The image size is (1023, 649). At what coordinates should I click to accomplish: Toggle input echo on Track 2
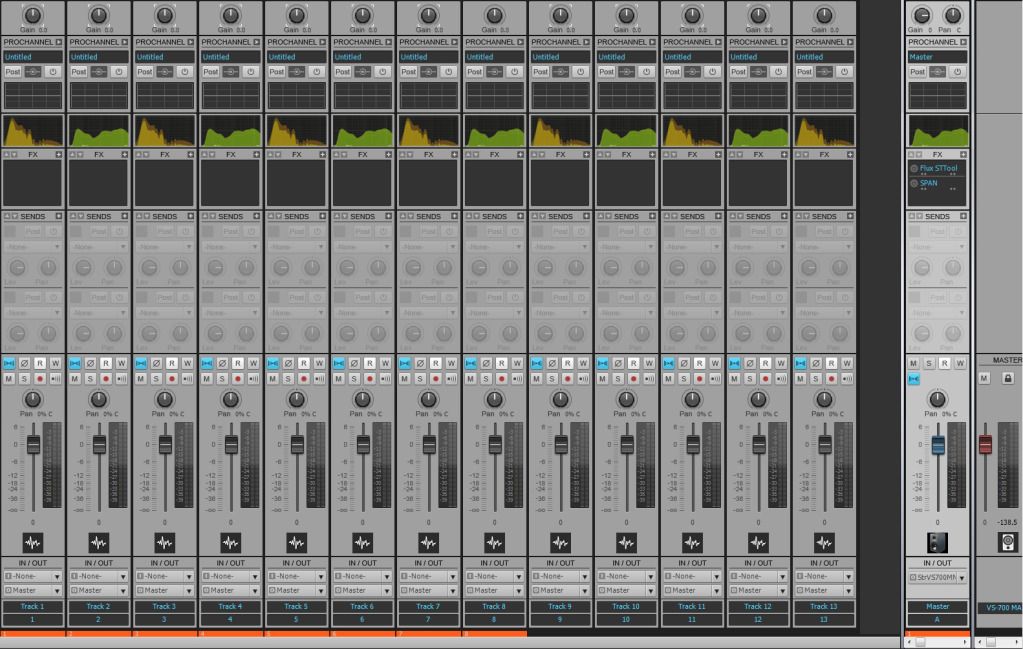tap(121, 379)
